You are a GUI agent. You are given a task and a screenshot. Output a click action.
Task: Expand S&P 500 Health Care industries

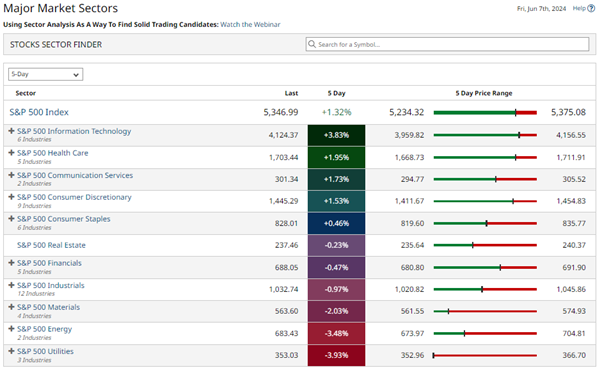pos(12,153)
